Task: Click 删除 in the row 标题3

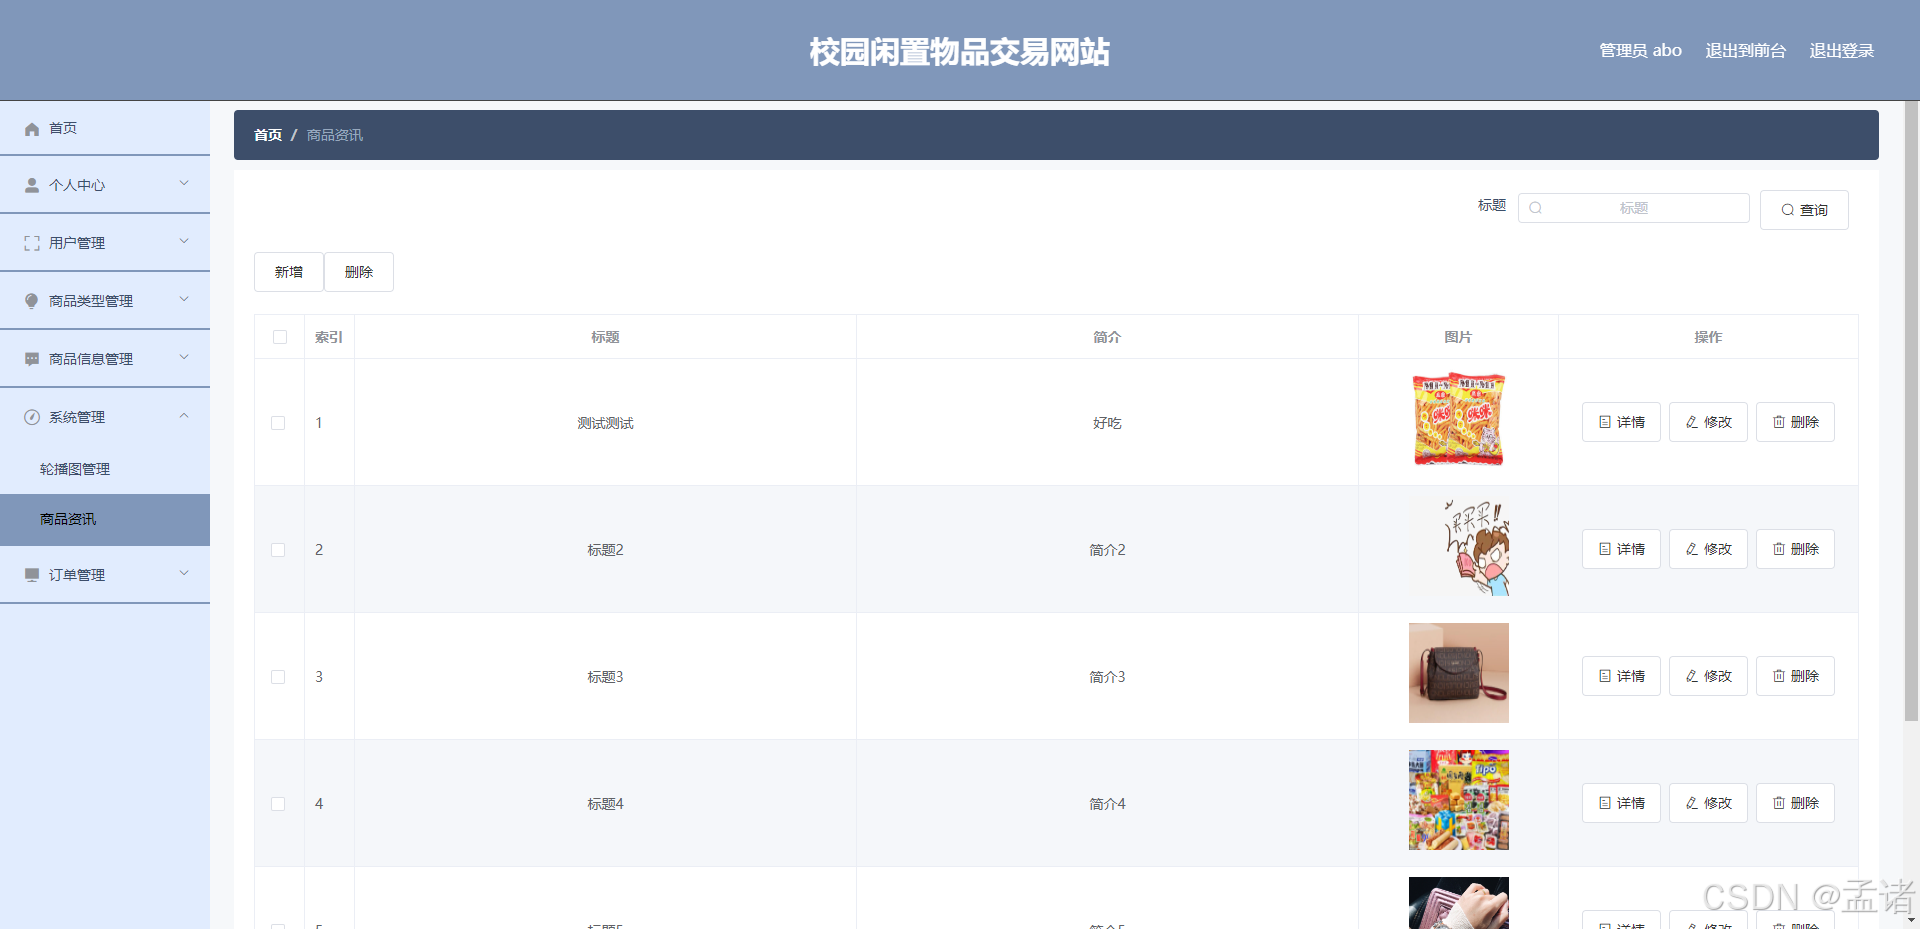Action: coord(1795,676)
